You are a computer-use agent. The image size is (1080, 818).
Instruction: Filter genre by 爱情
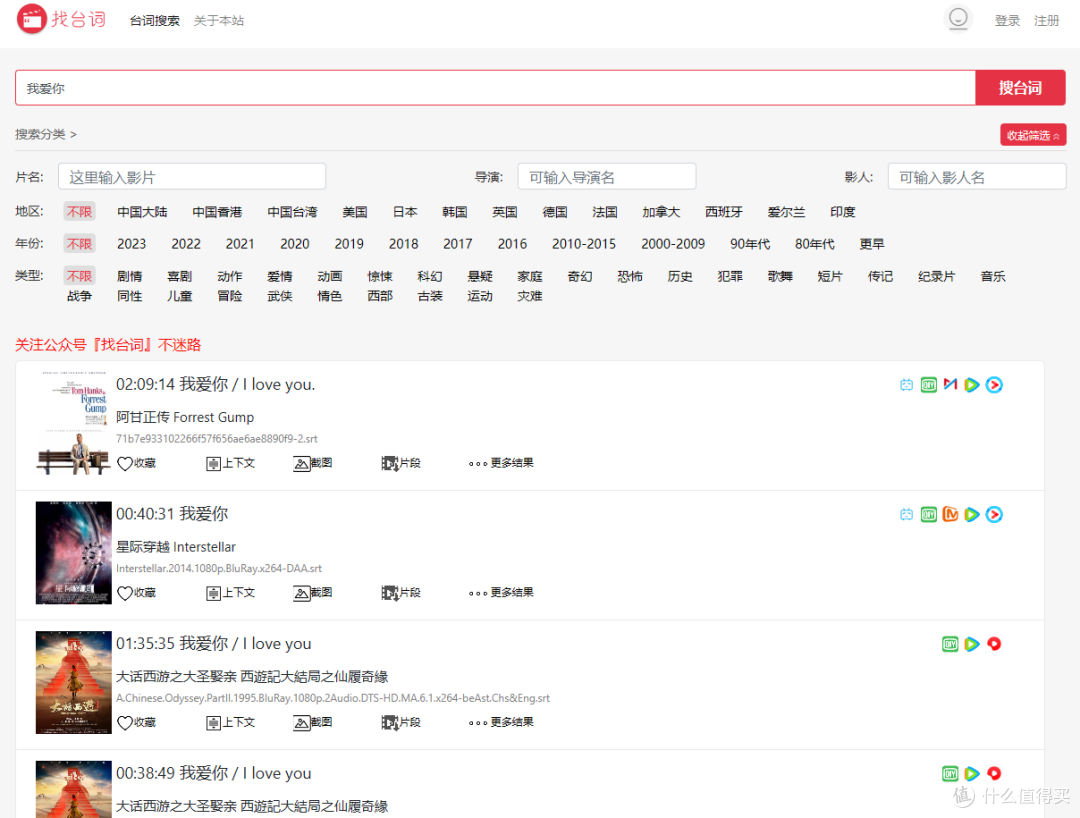pos(280,276)
